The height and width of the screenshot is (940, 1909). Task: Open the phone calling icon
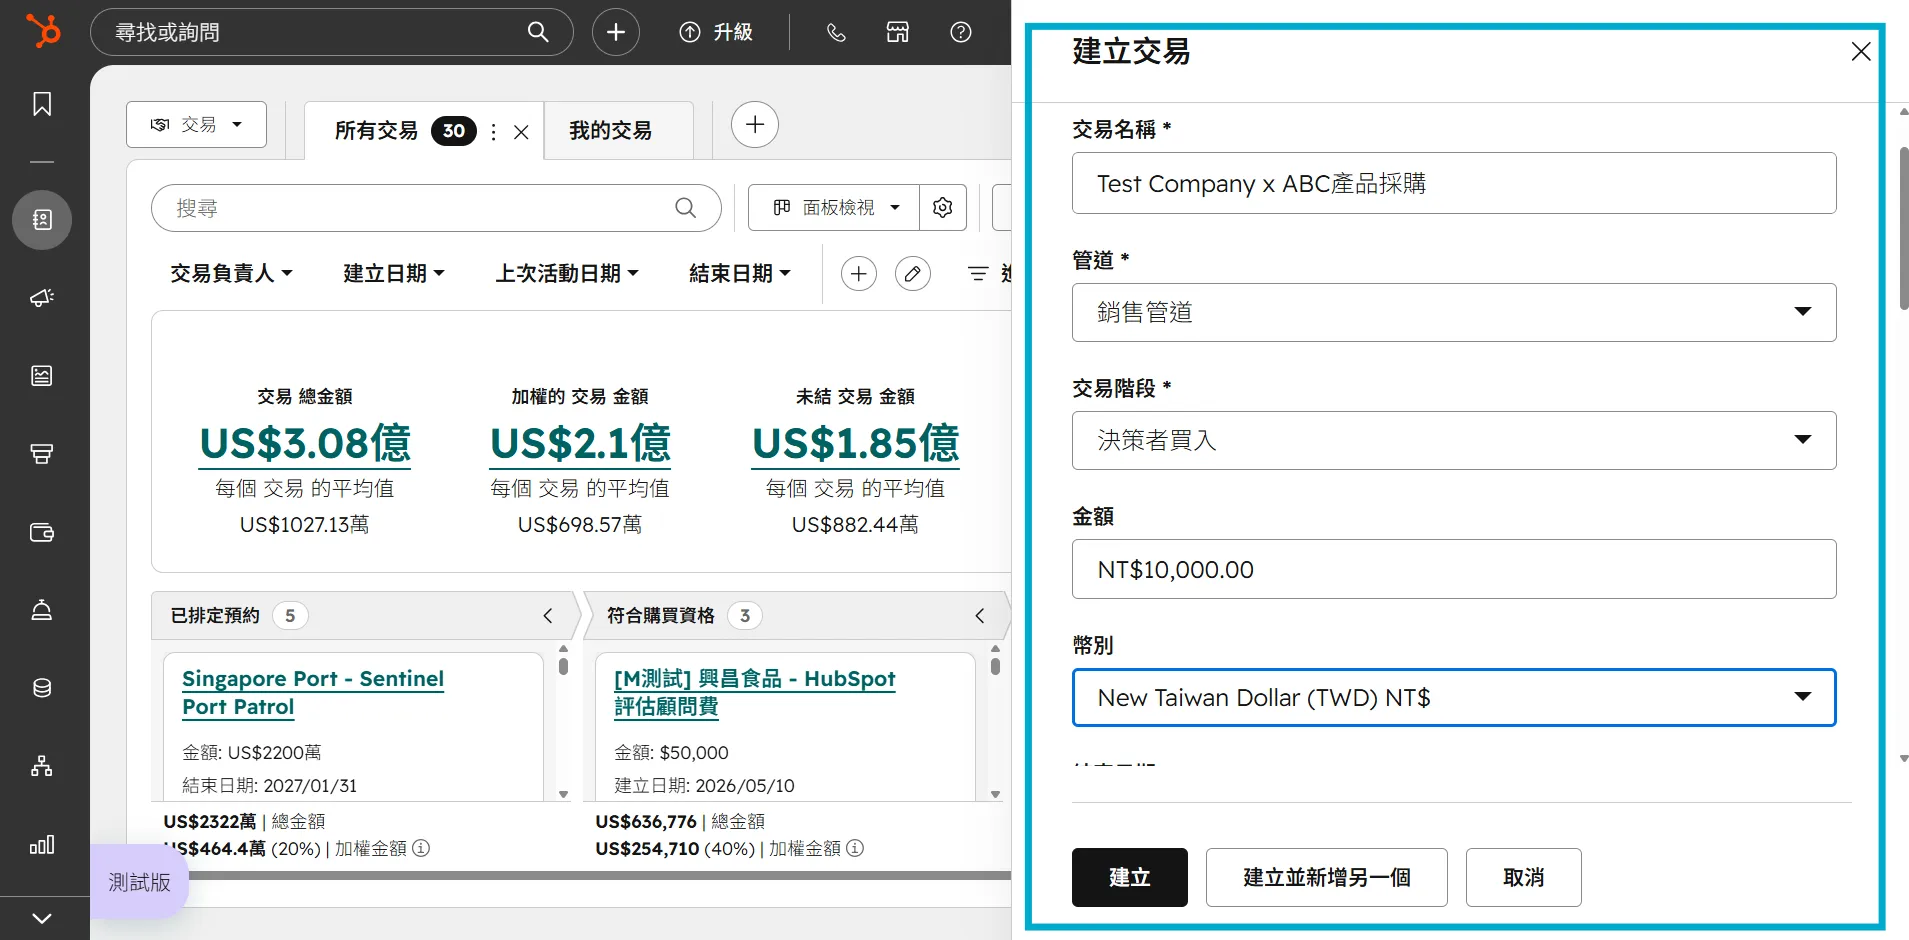click(x=836, y=32)
